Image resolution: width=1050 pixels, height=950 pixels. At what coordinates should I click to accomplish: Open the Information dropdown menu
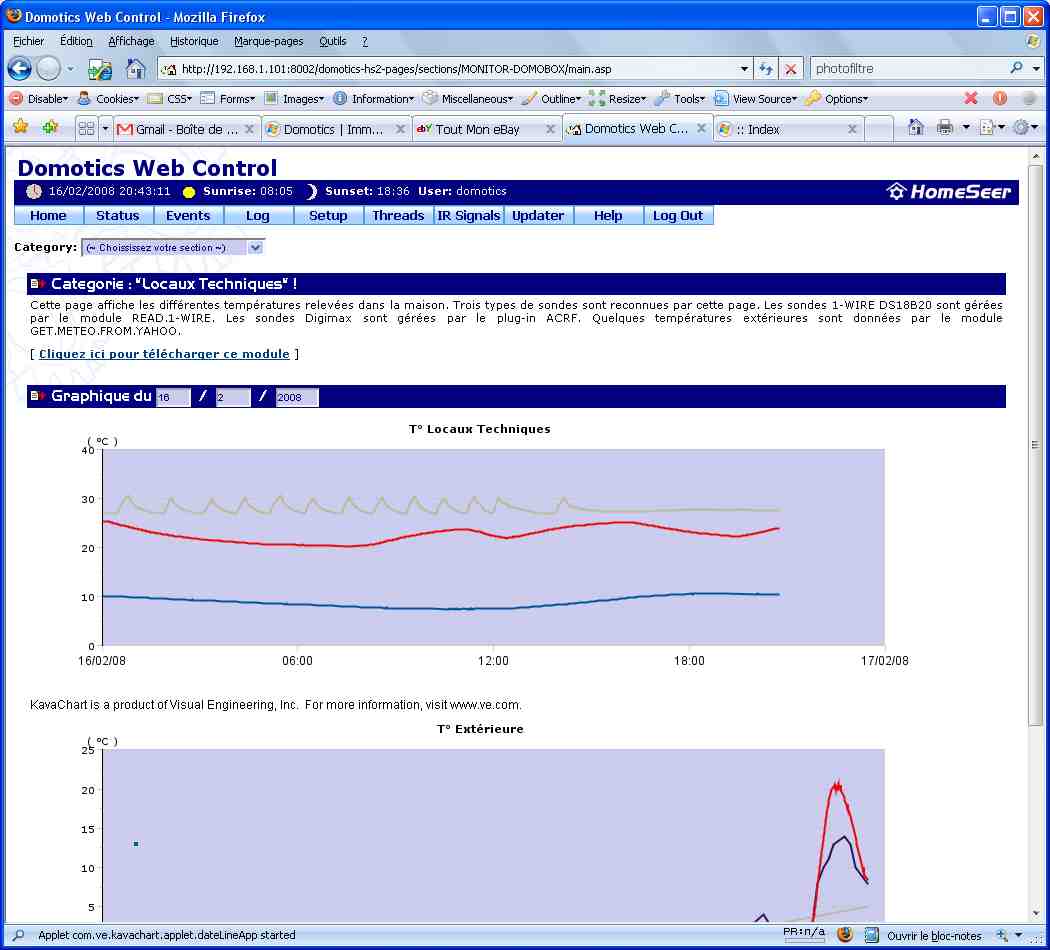(374, 98)
